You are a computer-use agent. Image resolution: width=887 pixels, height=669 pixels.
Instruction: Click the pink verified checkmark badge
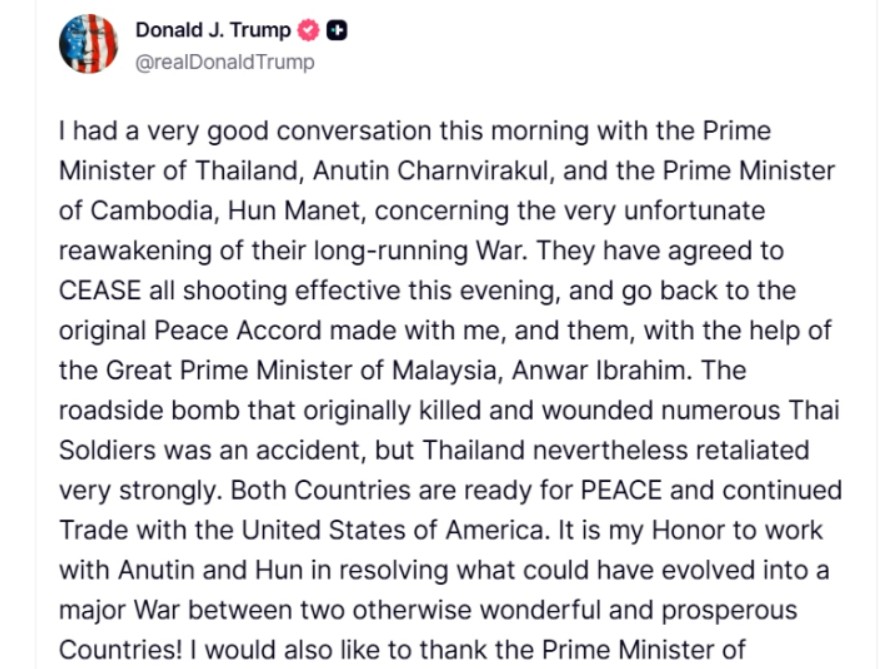(309, 31)
